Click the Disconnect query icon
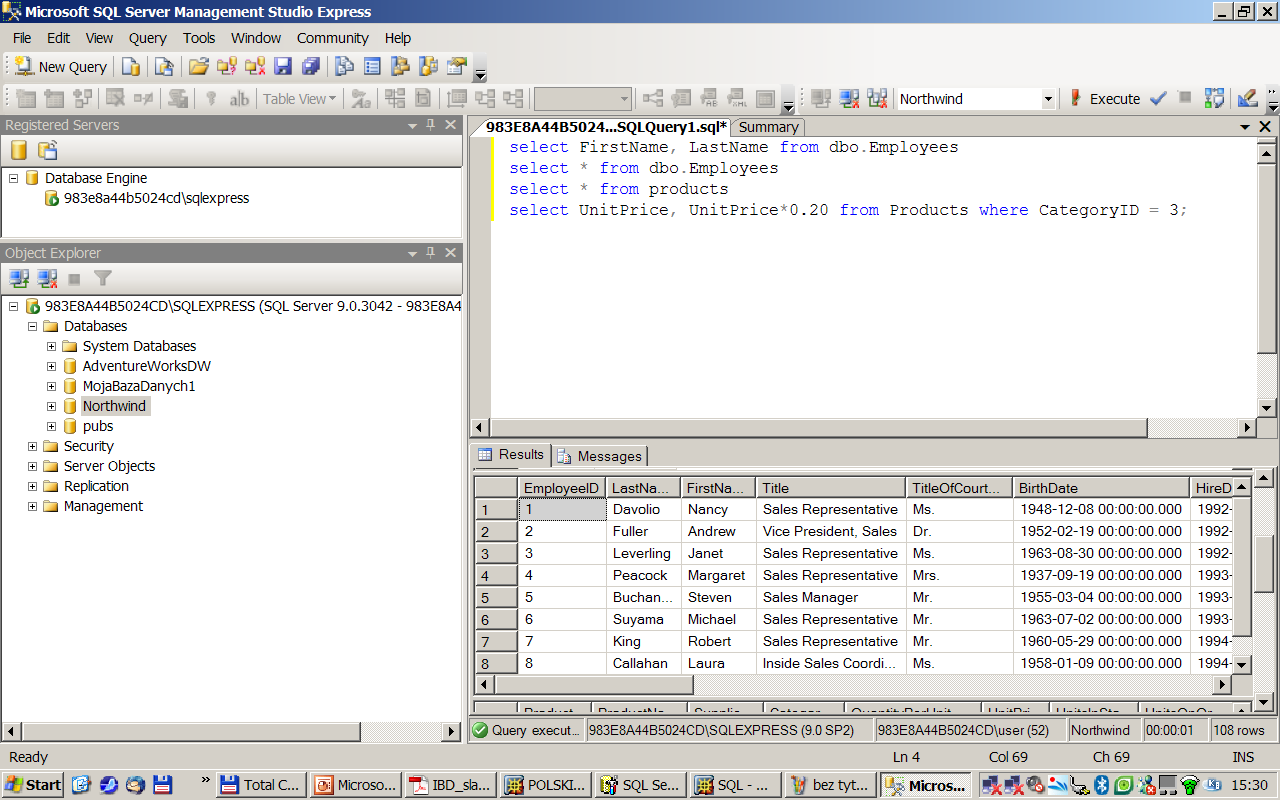This screenshot has width=1280, height=800. (x=849, y=99)
